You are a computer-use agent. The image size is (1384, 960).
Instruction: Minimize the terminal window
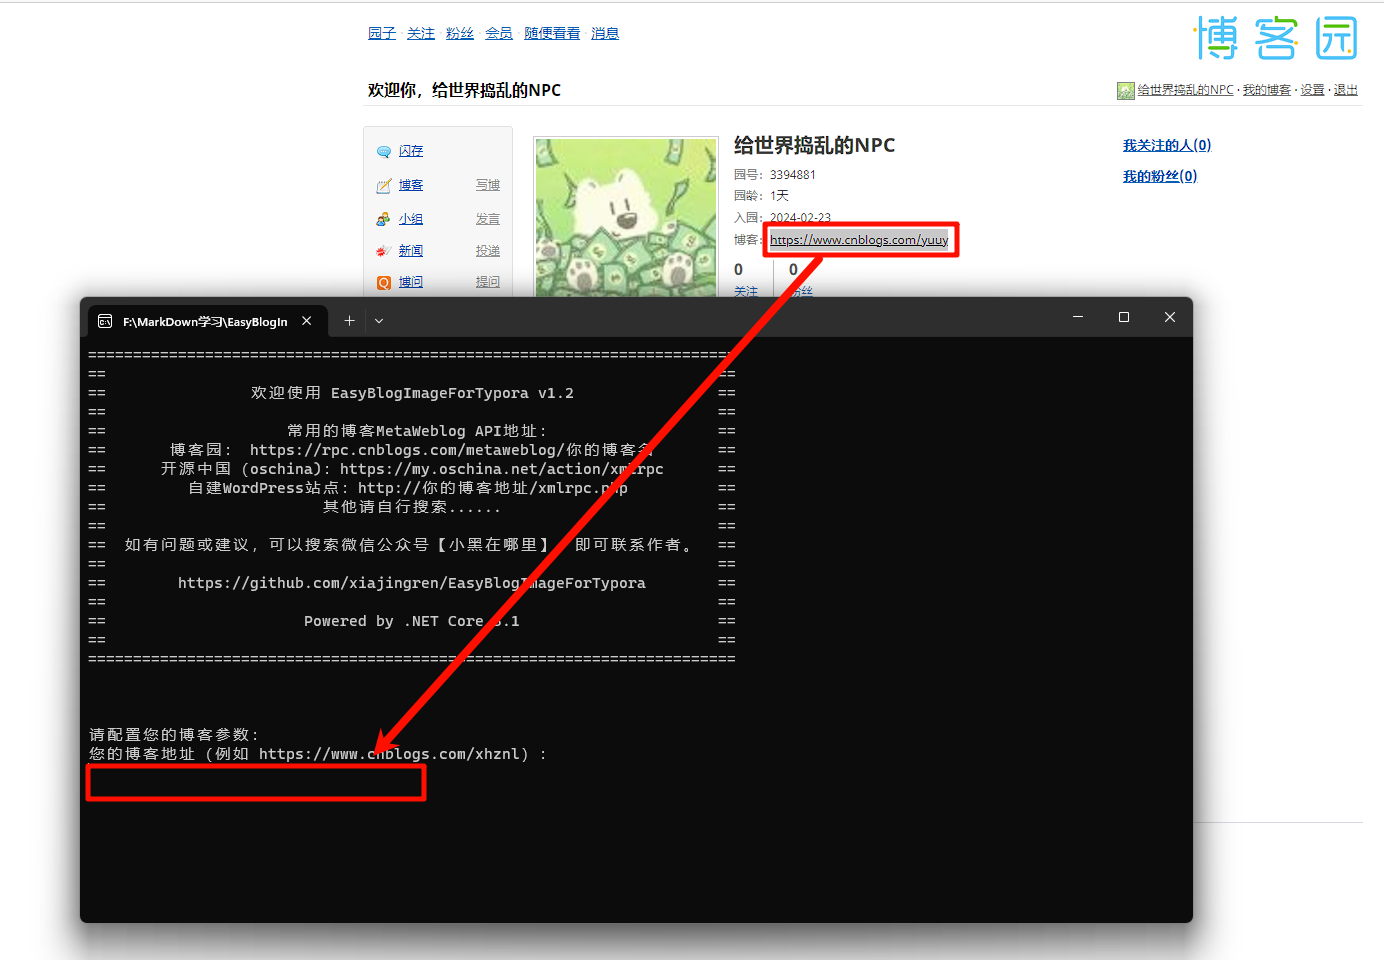pos(1078,317)
